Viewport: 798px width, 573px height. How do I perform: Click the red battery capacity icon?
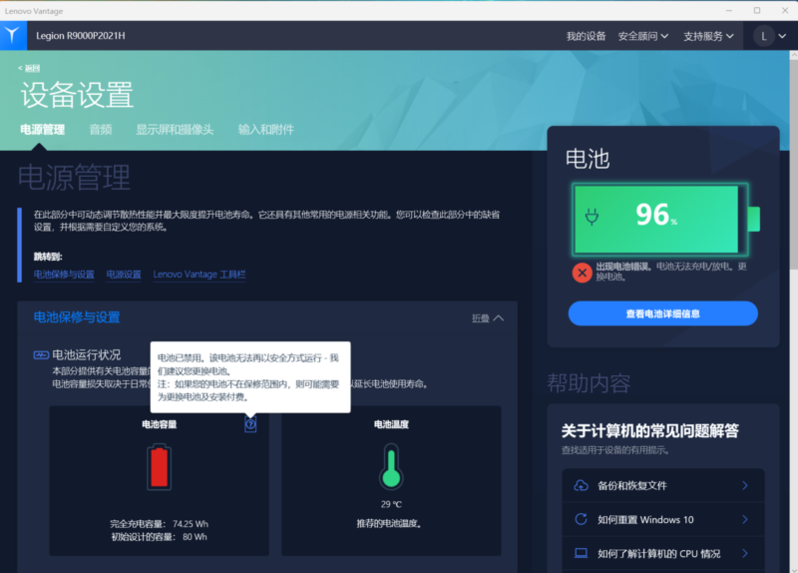pyautogui.click(x=159, y=467)
